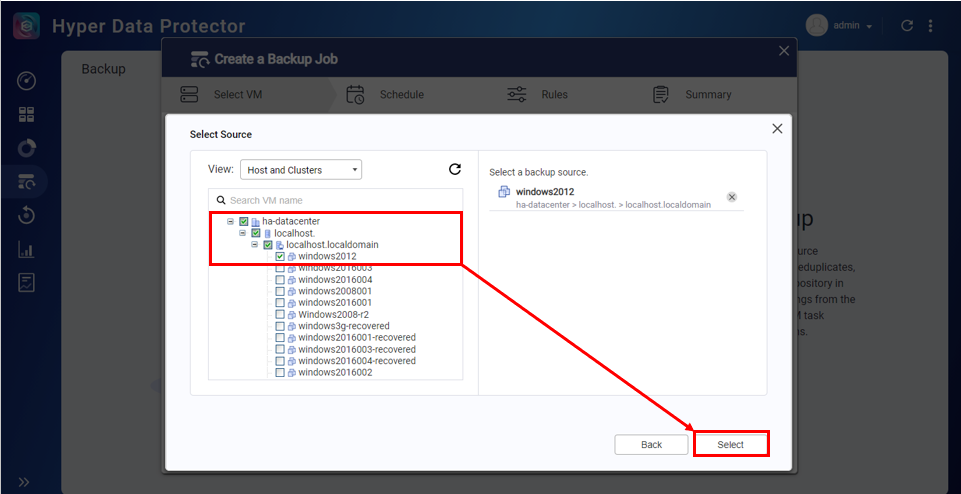
Task: Click the localhost.localdomain host icon
Action: click(279, 245)
